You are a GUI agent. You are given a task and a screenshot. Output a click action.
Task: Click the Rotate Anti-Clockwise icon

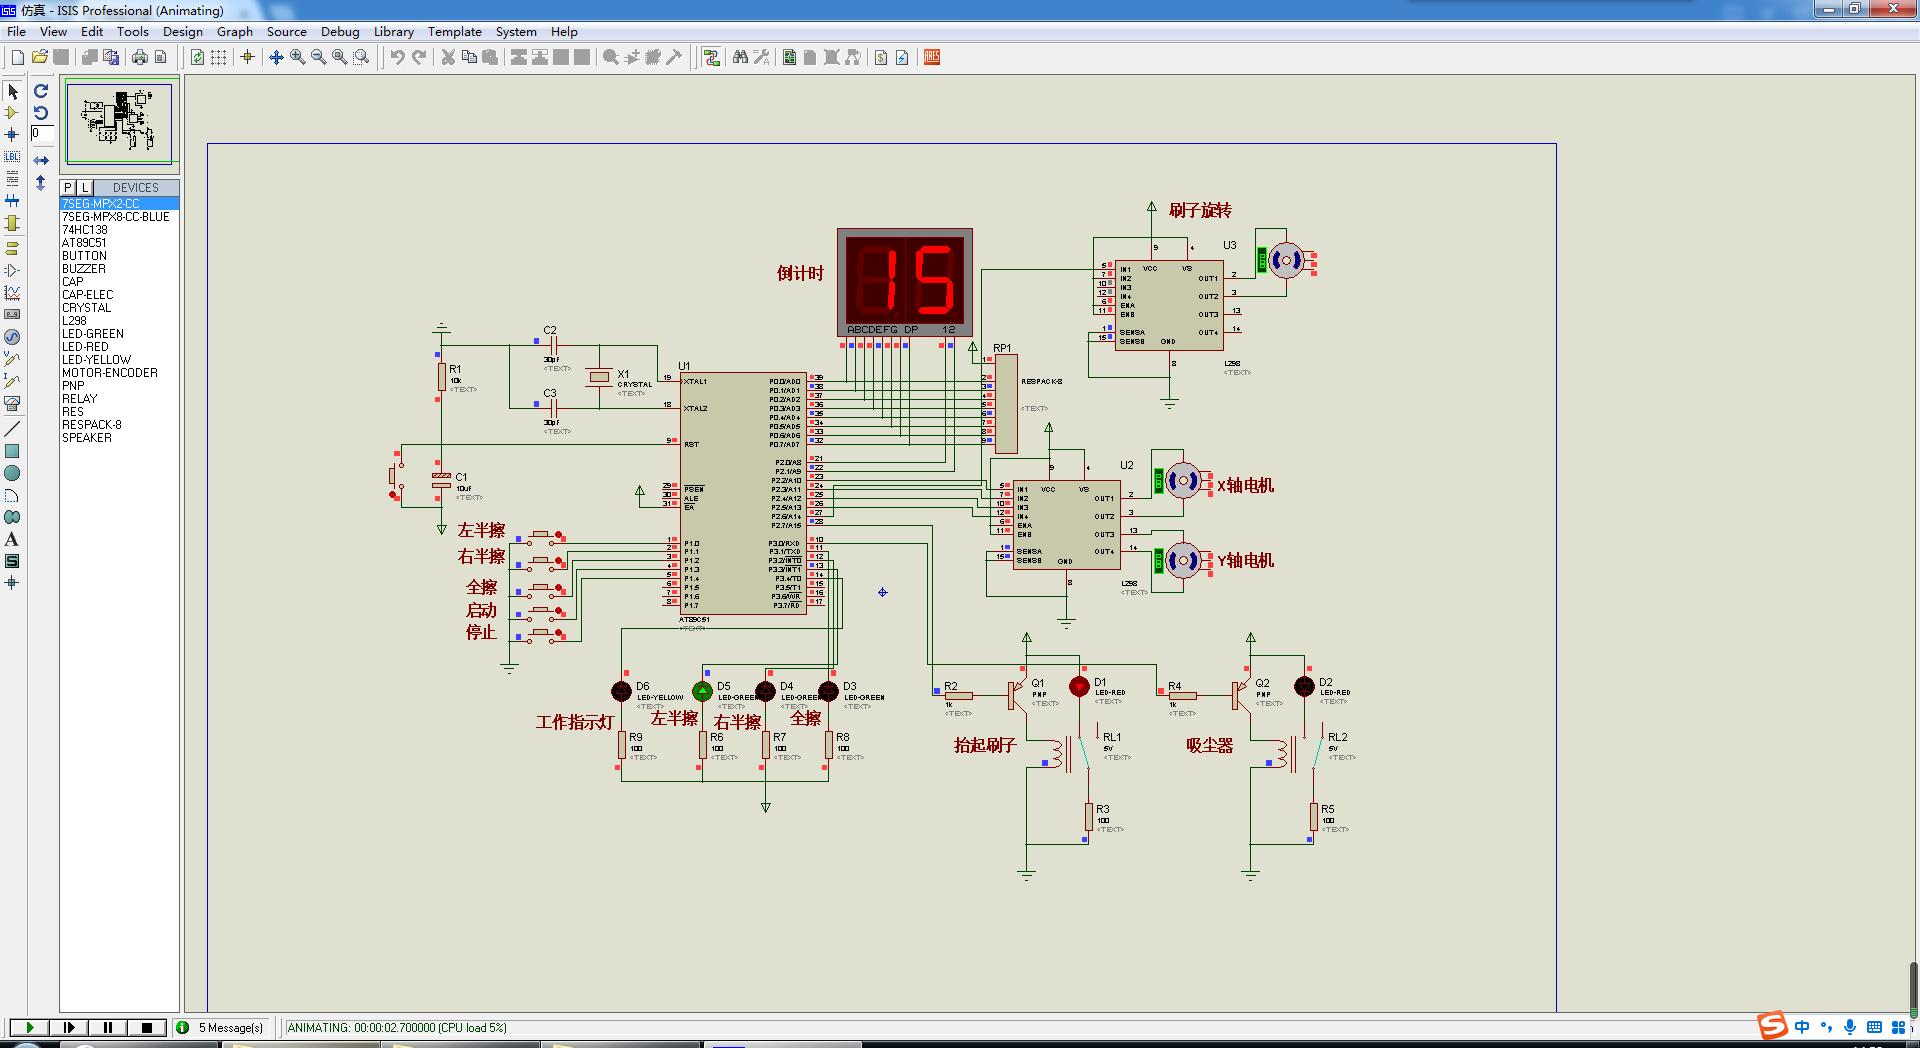[41, 113]
